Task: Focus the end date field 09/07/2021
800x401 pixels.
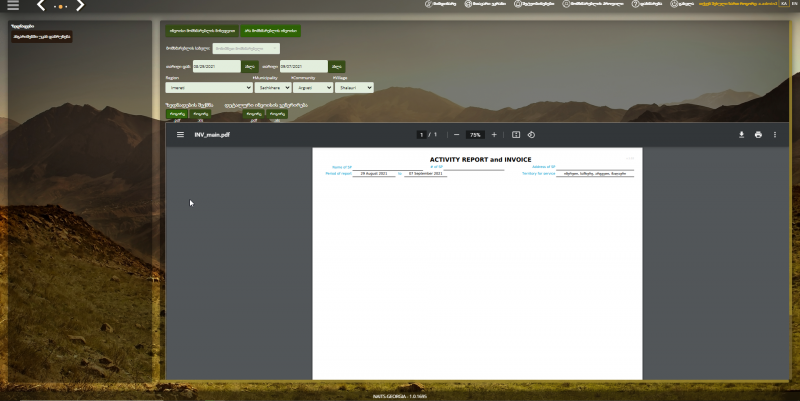Action: [x=304, y=66]
